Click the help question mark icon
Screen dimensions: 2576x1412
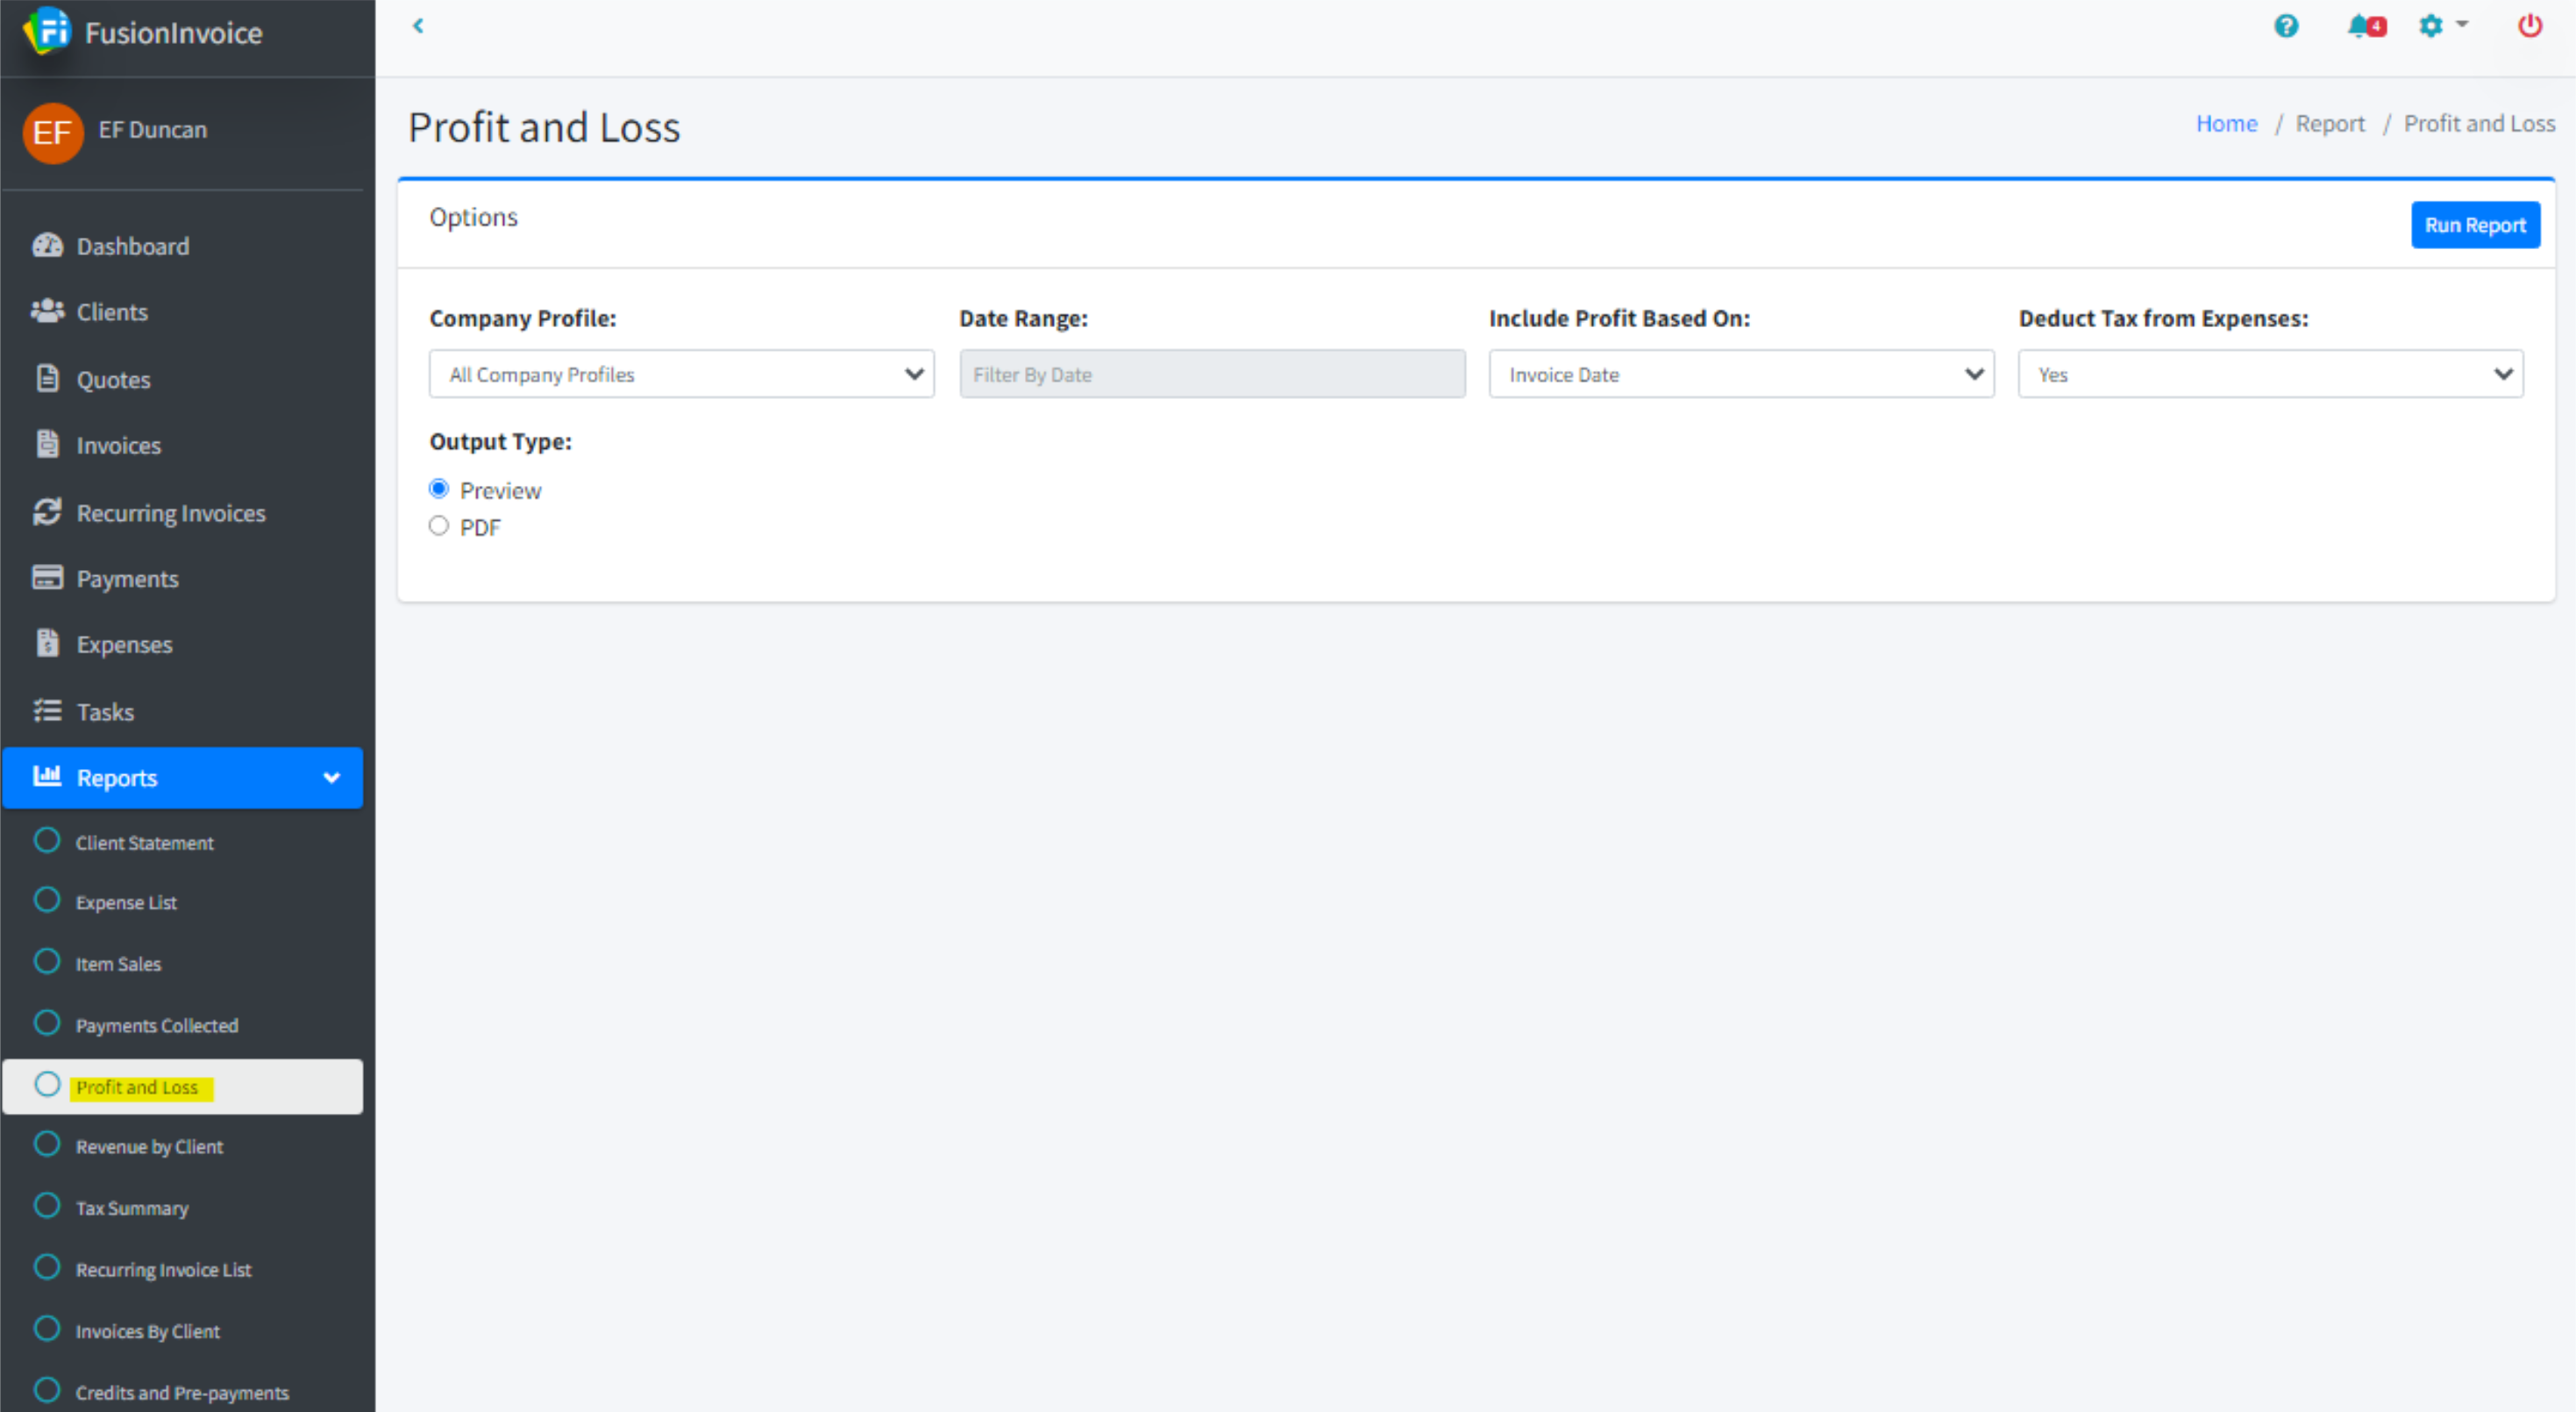[2285, 26]
